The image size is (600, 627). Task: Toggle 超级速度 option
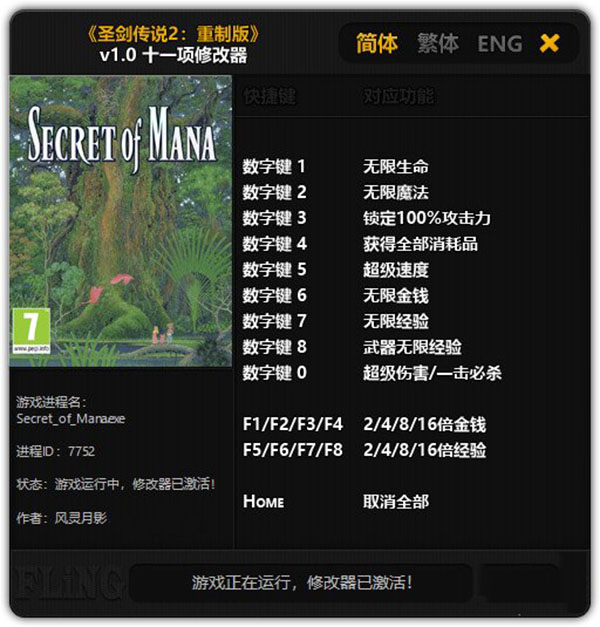tap(396, 270)
